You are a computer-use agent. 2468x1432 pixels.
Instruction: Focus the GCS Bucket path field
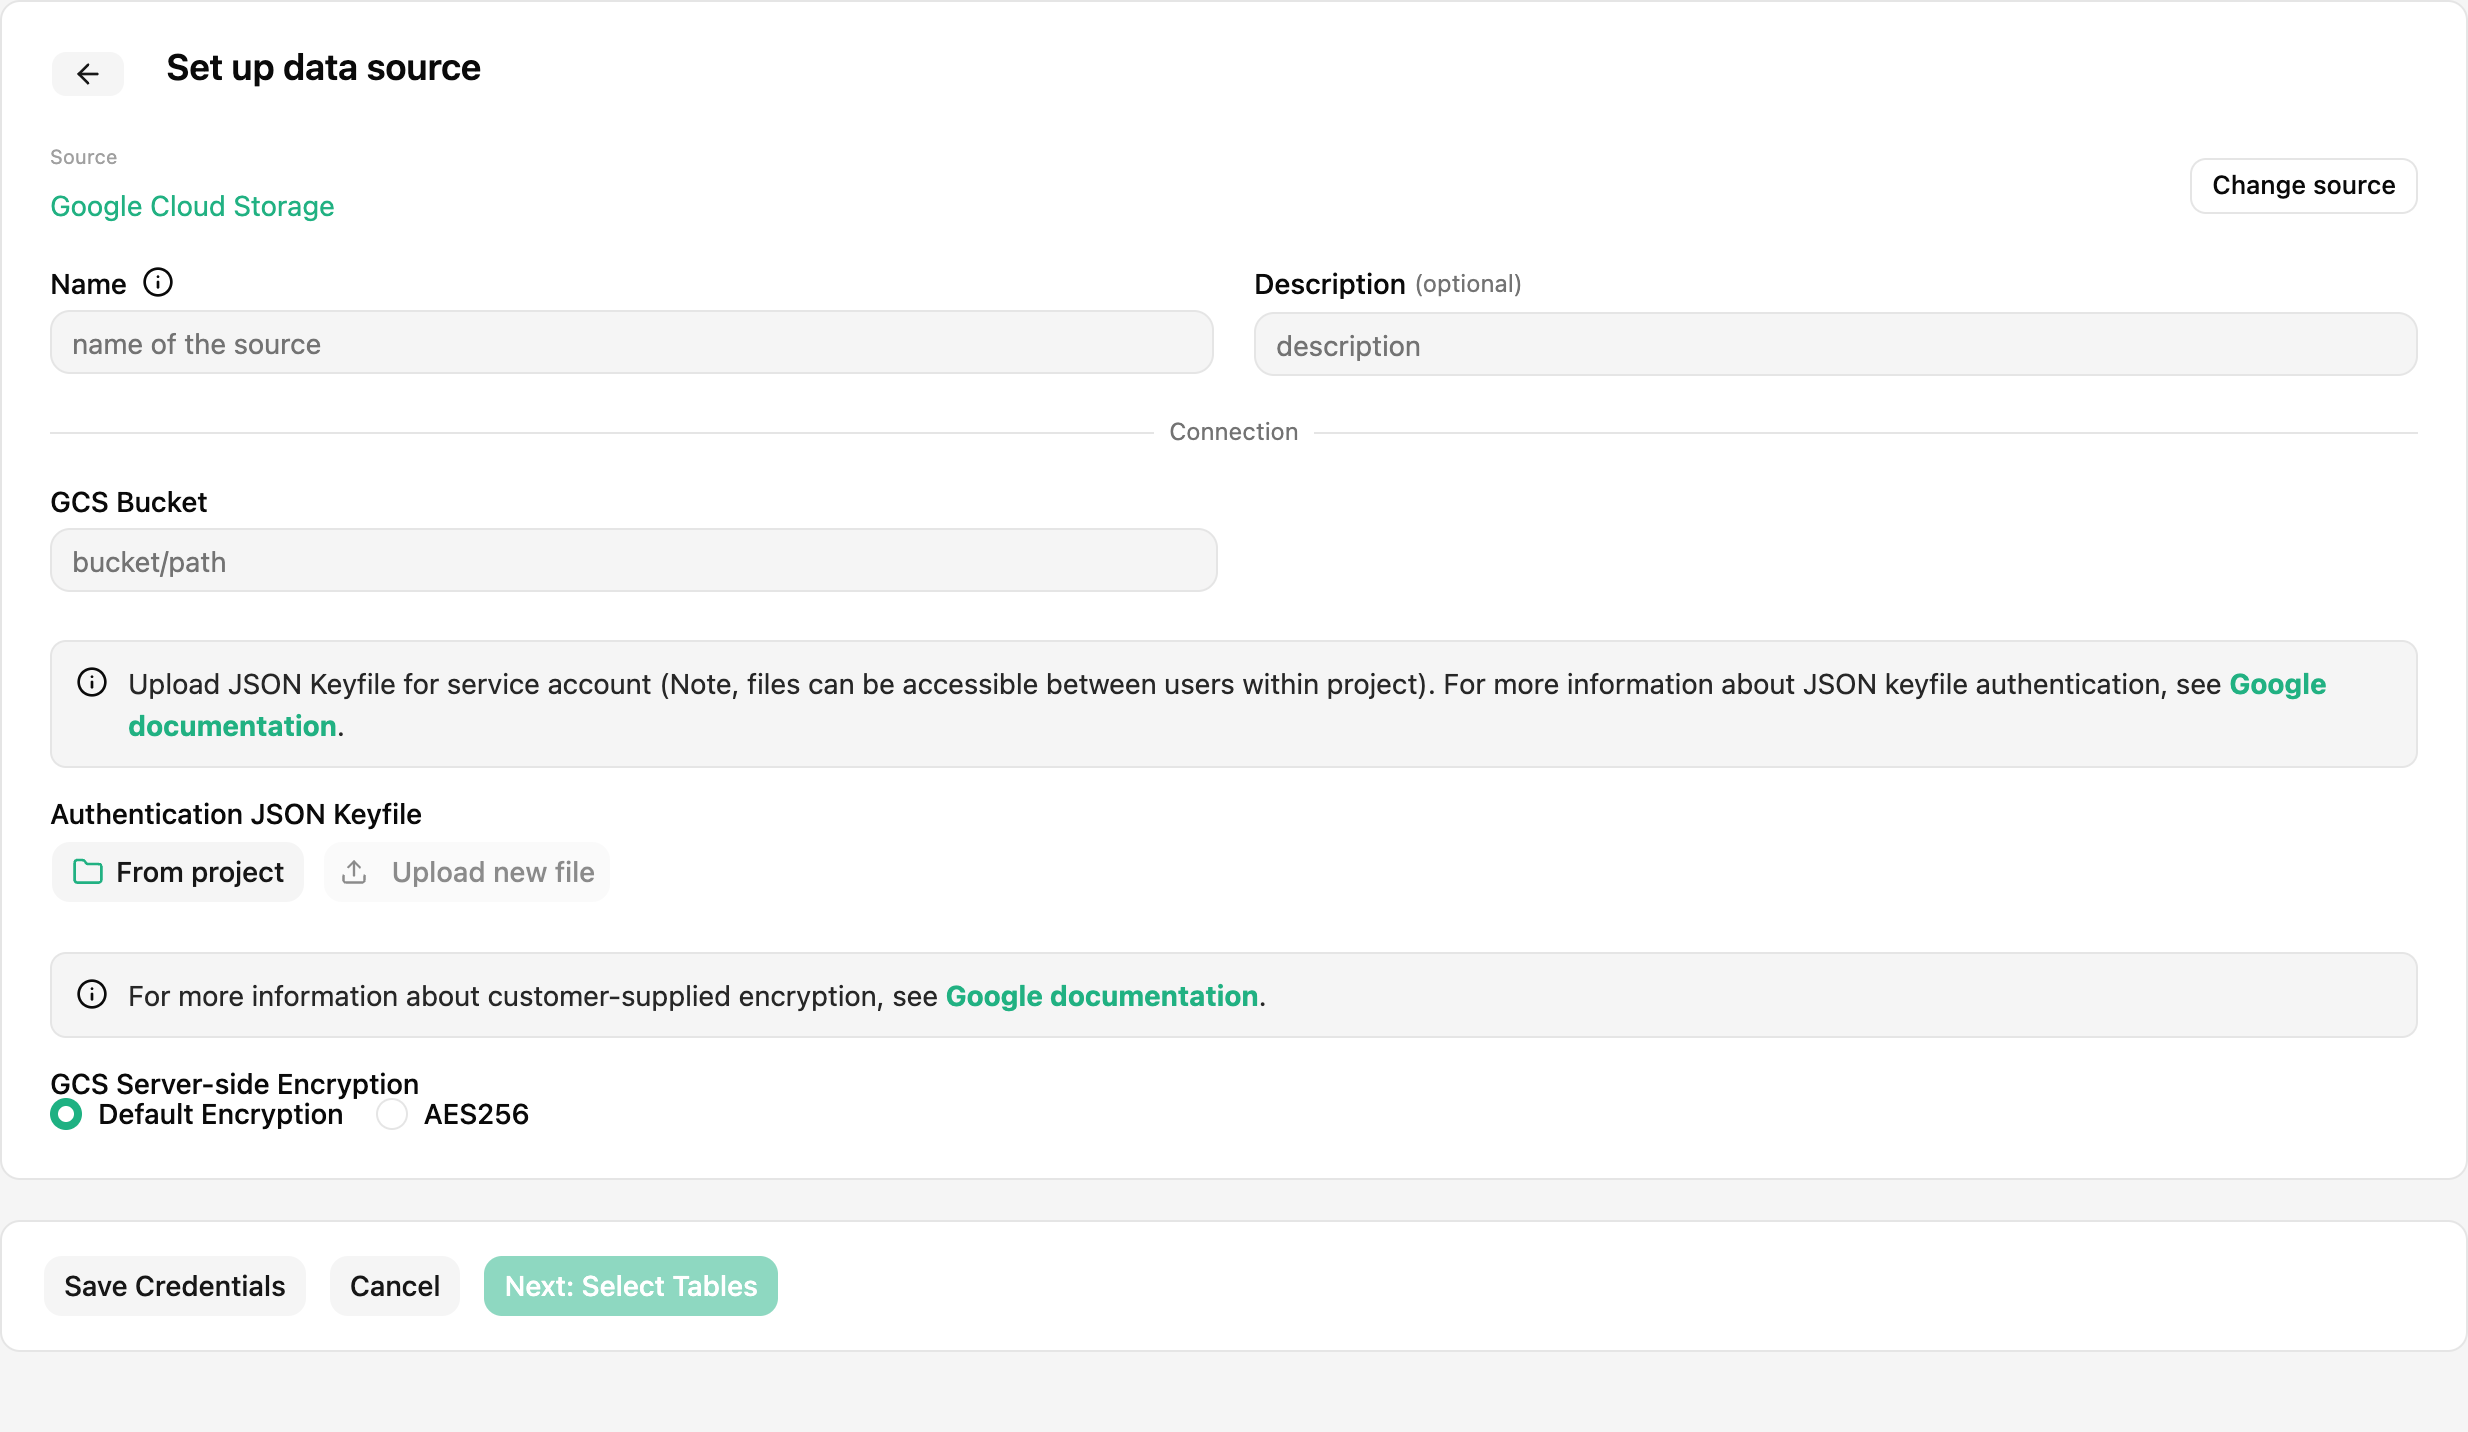click(634, 561)
